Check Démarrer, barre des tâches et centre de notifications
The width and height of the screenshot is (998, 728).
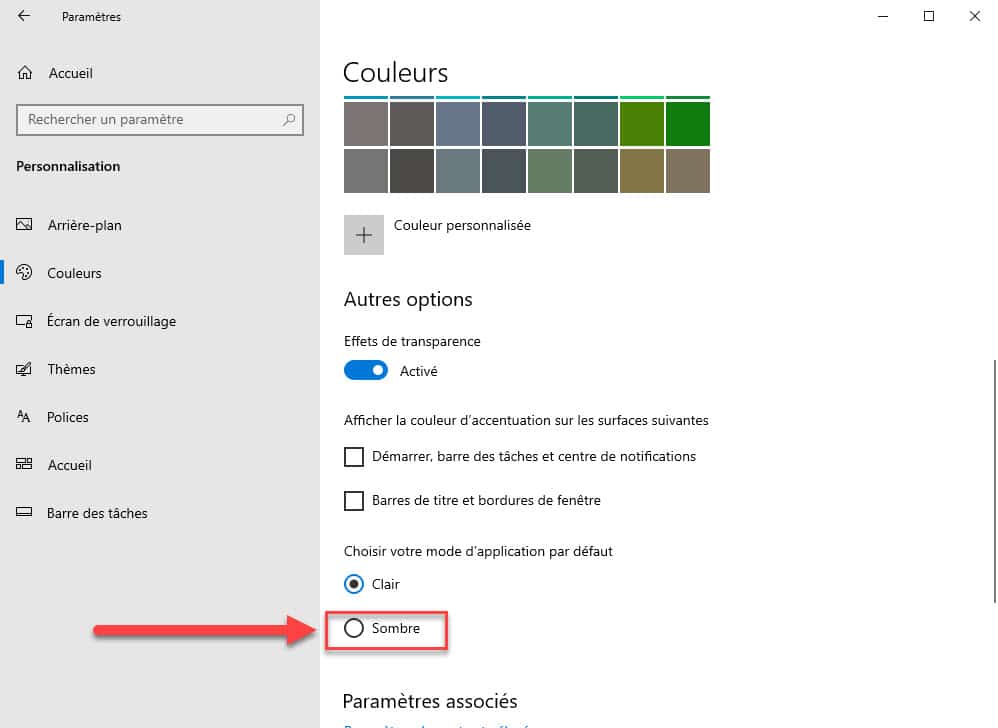(354, 457)
